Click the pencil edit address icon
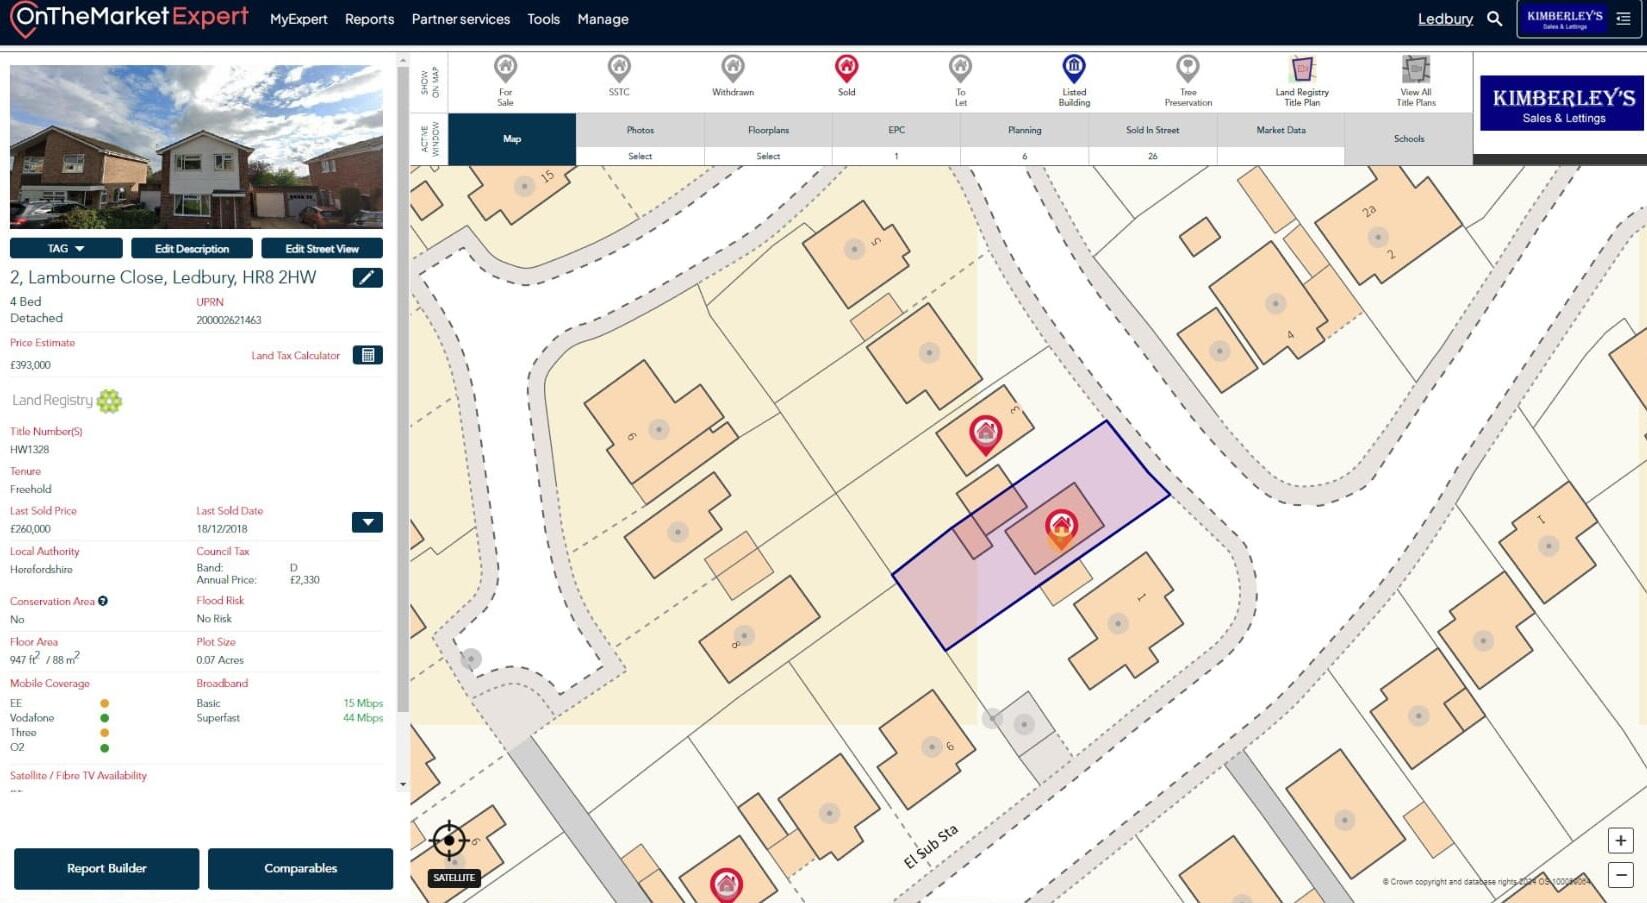Viewport: 1647px width, 903px height. 367,278
